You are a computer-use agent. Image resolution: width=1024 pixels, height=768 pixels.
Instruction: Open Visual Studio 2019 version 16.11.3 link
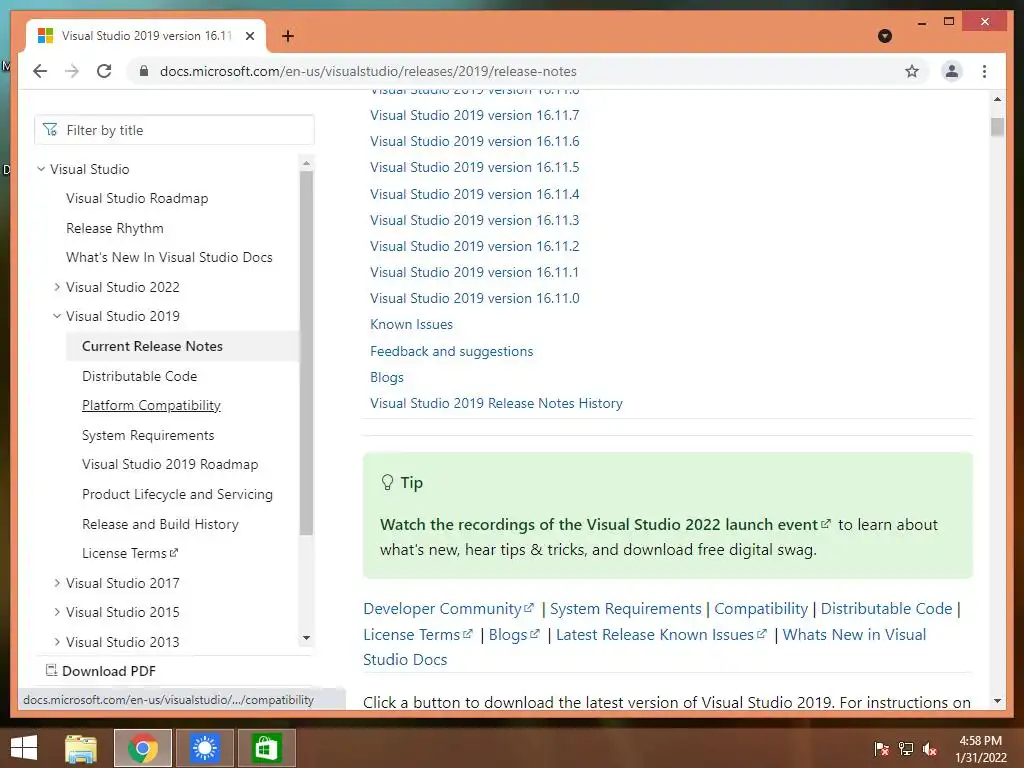tap(475, 220)
